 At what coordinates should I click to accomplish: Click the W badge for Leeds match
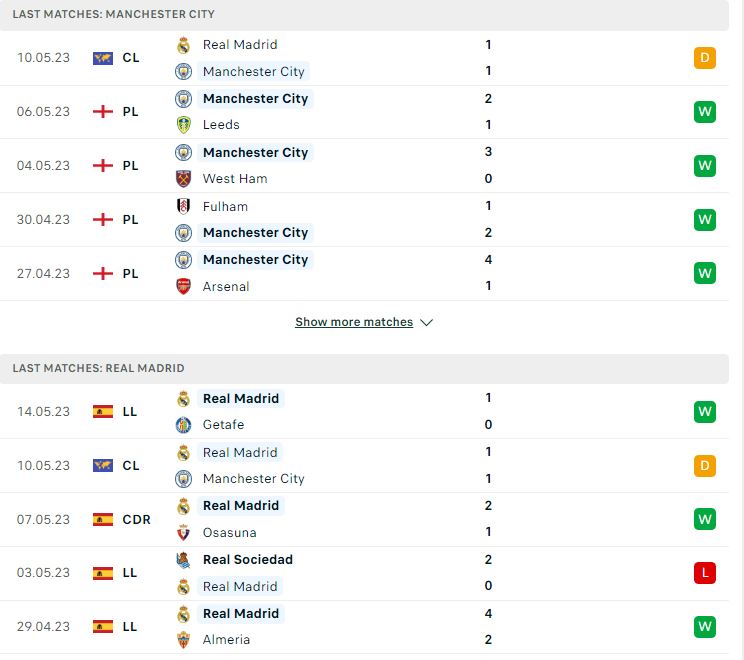pyautogui.click(x=705, y=112)
